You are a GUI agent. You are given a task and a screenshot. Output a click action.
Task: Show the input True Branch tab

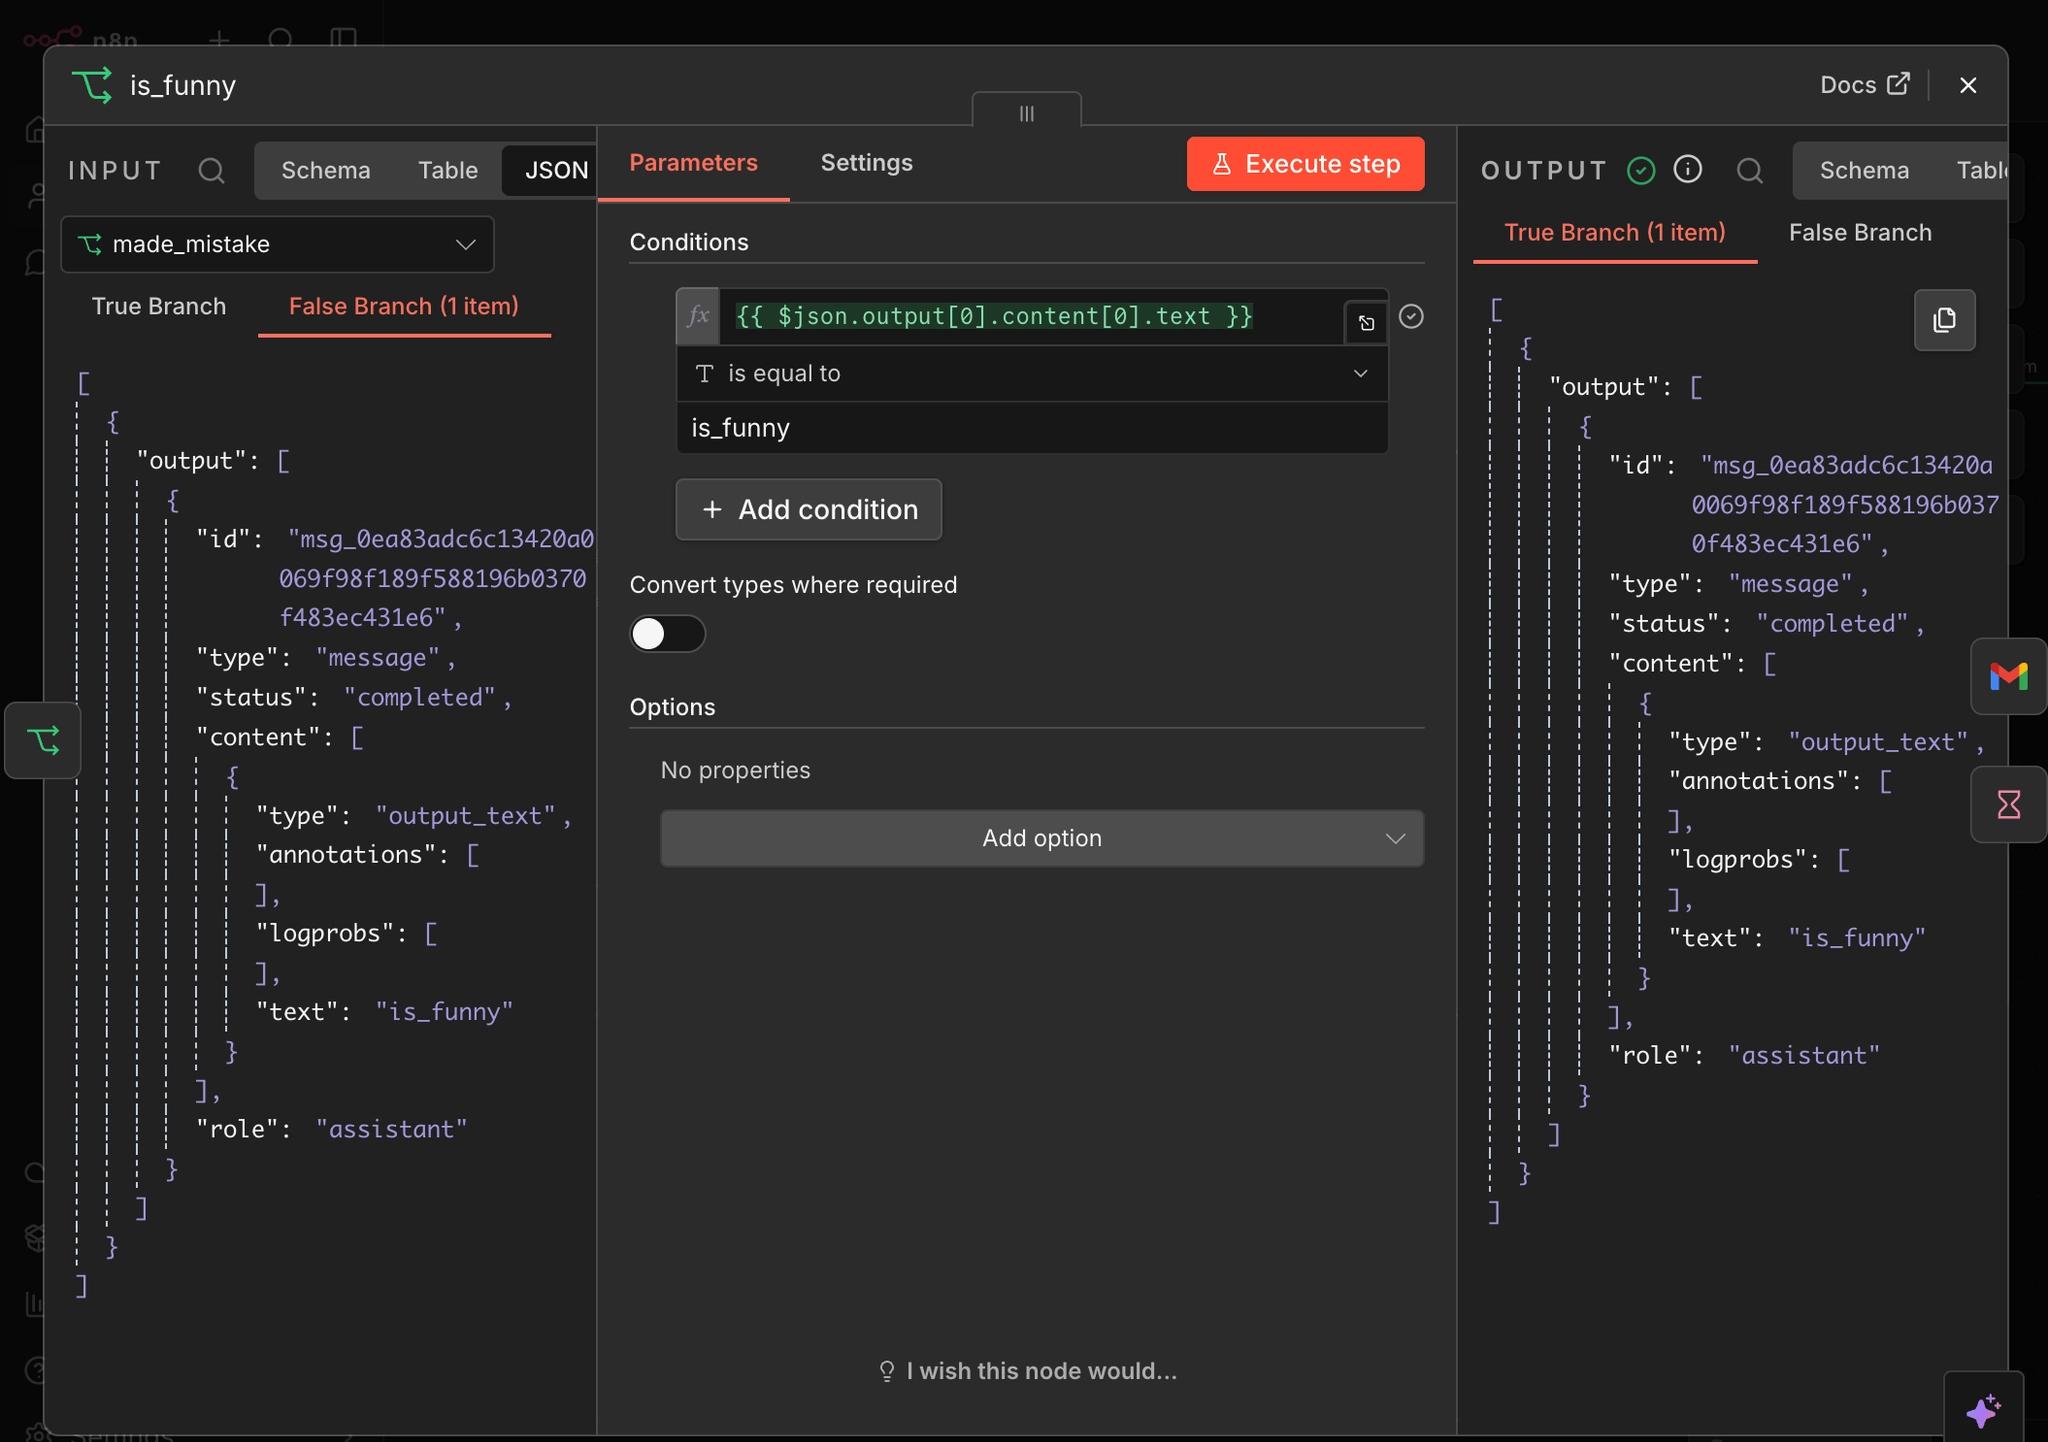(159, 306)
